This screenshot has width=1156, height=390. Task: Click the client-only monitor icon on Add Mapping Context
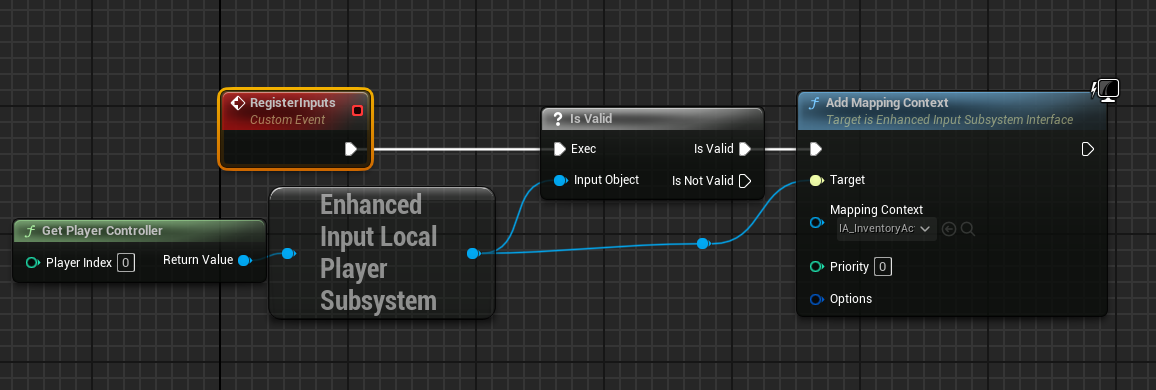1107,90
